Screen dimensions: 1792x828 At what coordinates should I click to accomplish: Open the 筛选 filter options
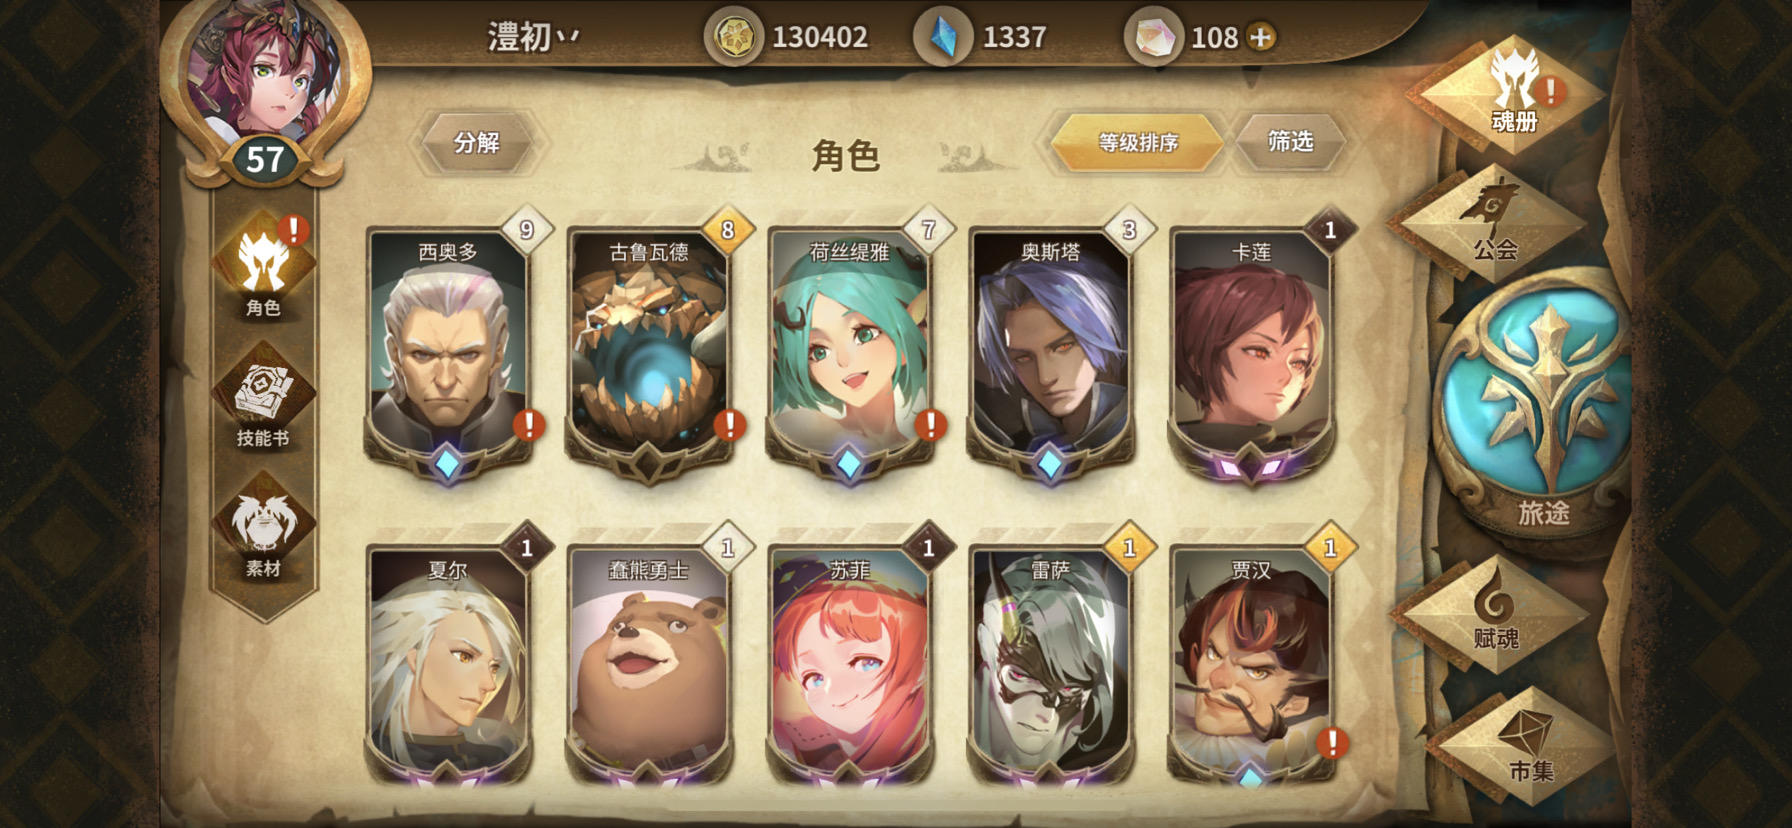coord(1290,142)
